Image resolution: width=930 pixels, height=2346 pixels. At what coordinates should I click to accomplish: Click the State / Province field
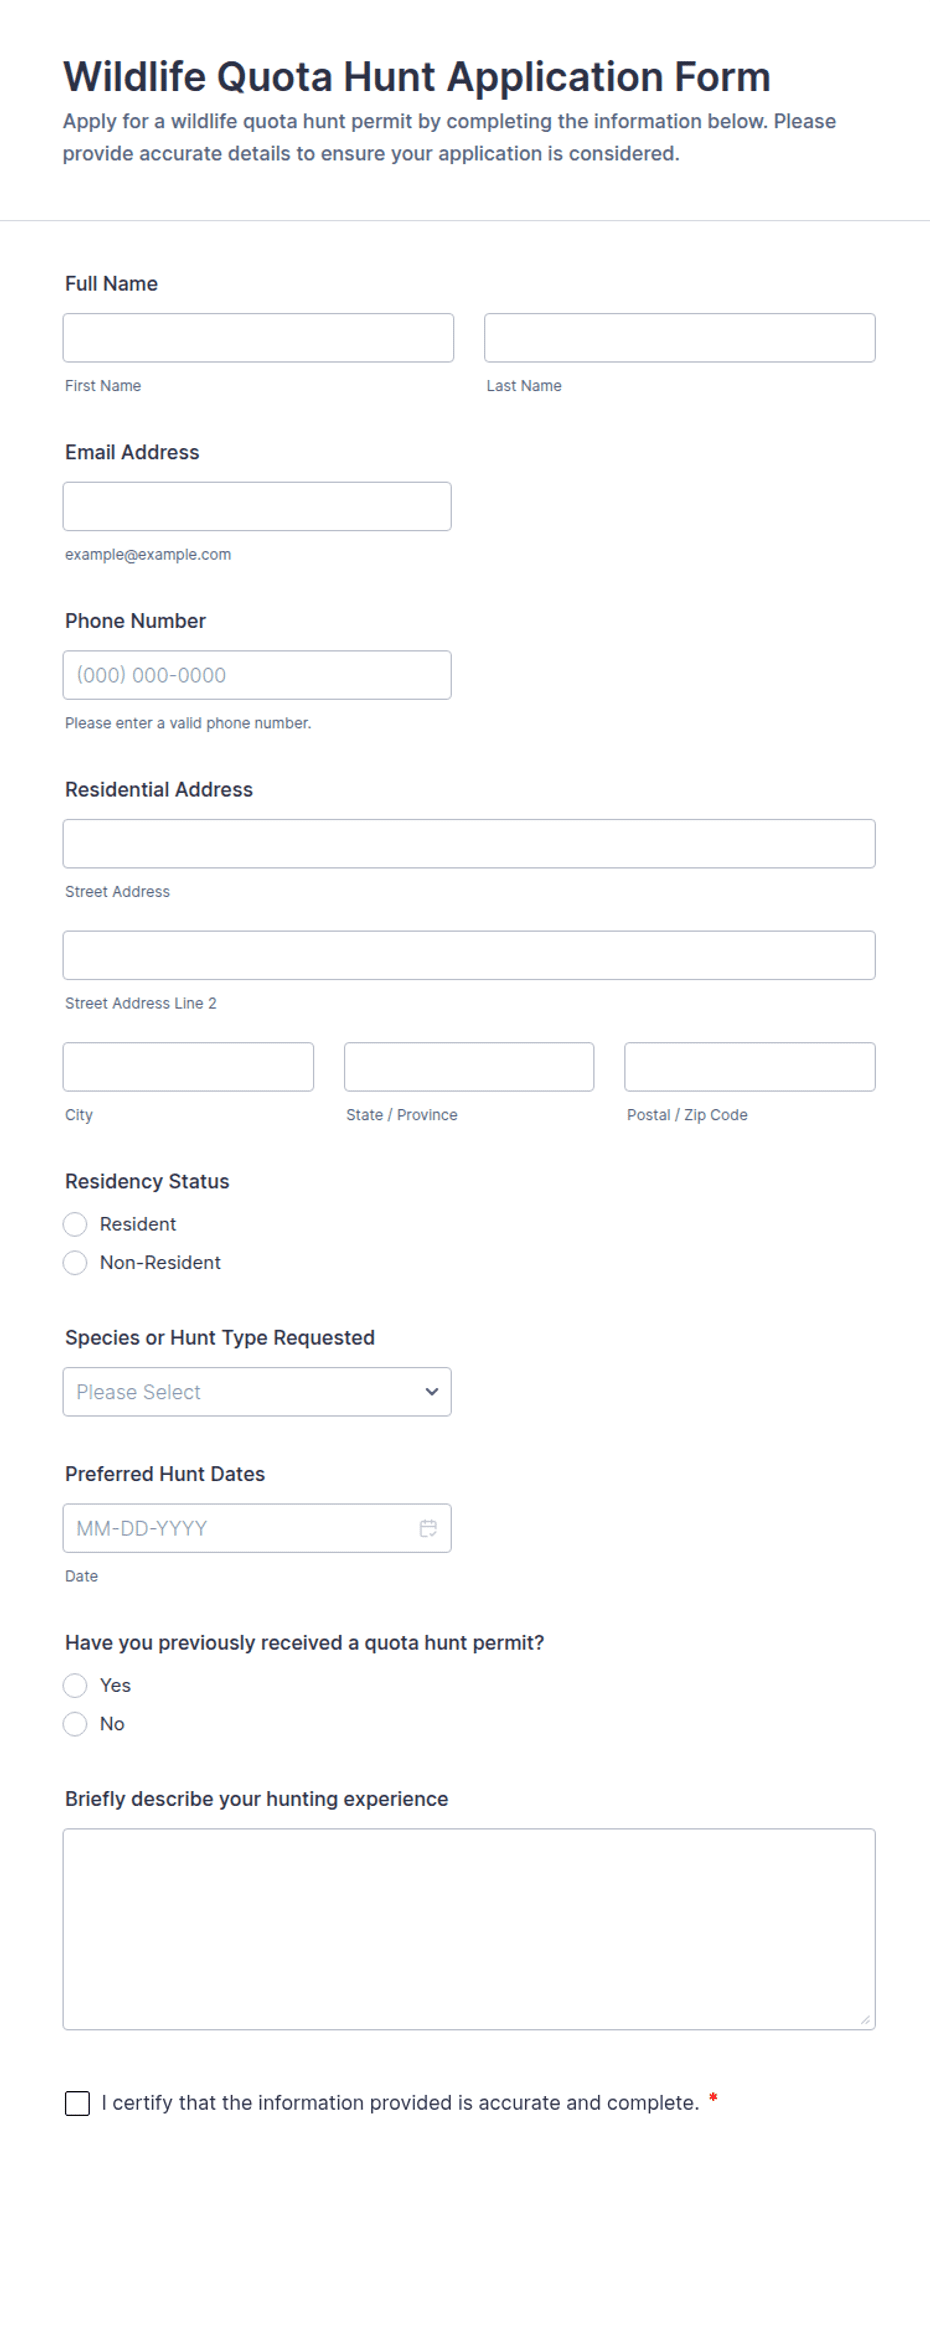coord(469,1067)
